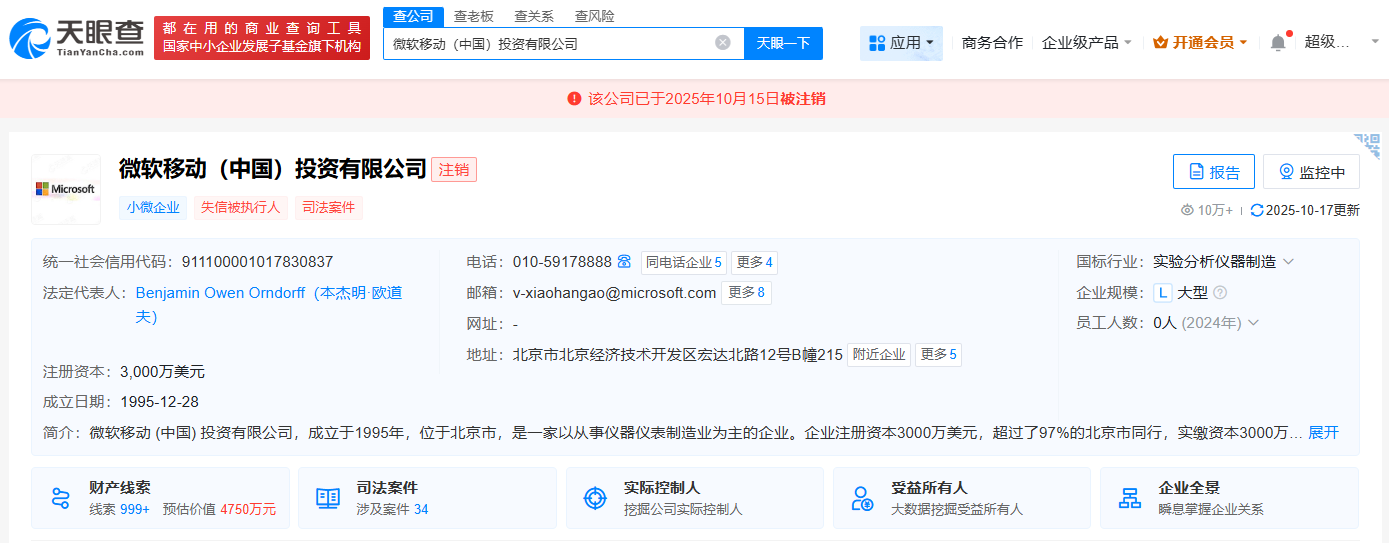
Task: Click the 成立日期 1995-12-28 value
Action: coord(158,402)
